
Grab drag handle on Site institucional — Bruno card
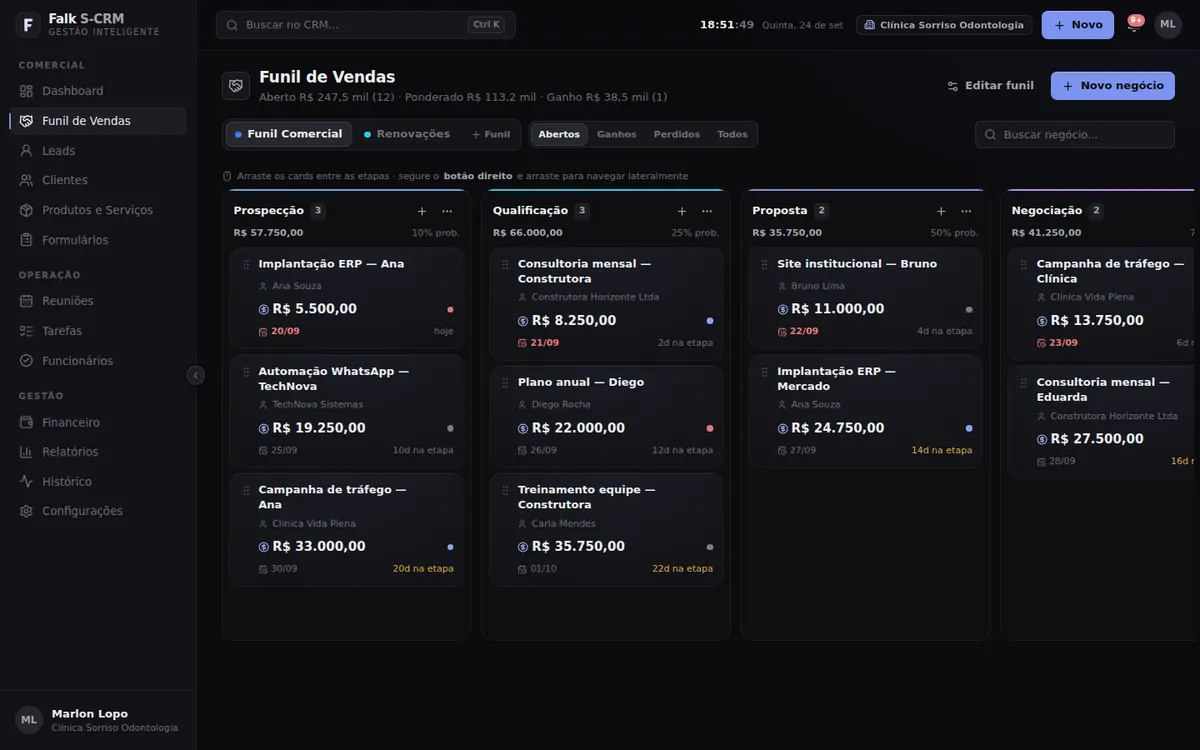[765, 264]
